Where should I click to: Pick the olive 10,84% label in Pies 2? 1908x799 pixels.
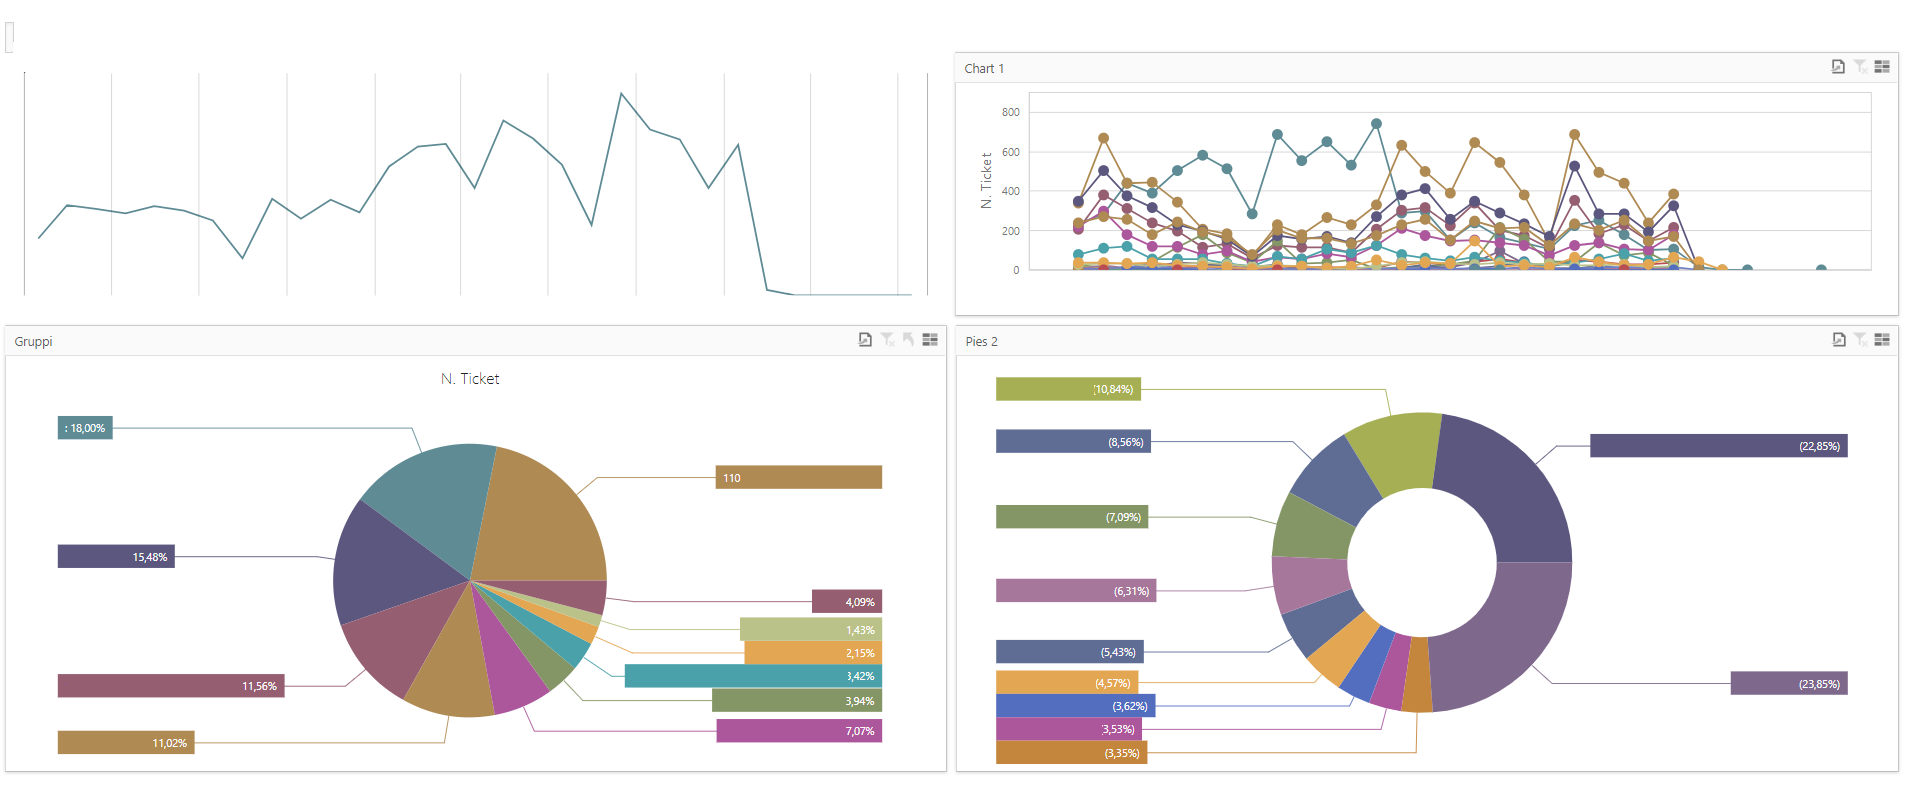pyautogui.click(x=1068, y=389)
